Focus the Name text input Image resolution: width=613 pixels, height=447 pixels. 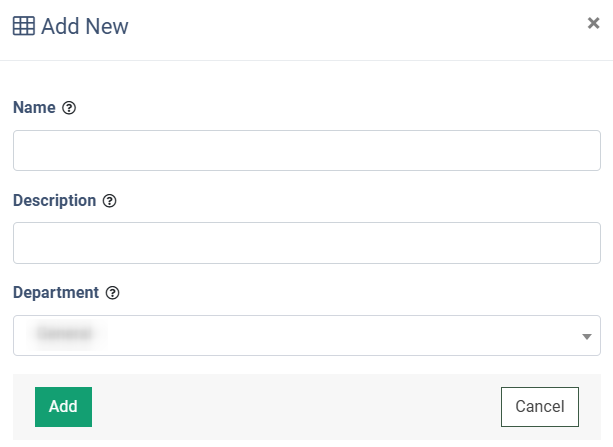tap(306, 150)
